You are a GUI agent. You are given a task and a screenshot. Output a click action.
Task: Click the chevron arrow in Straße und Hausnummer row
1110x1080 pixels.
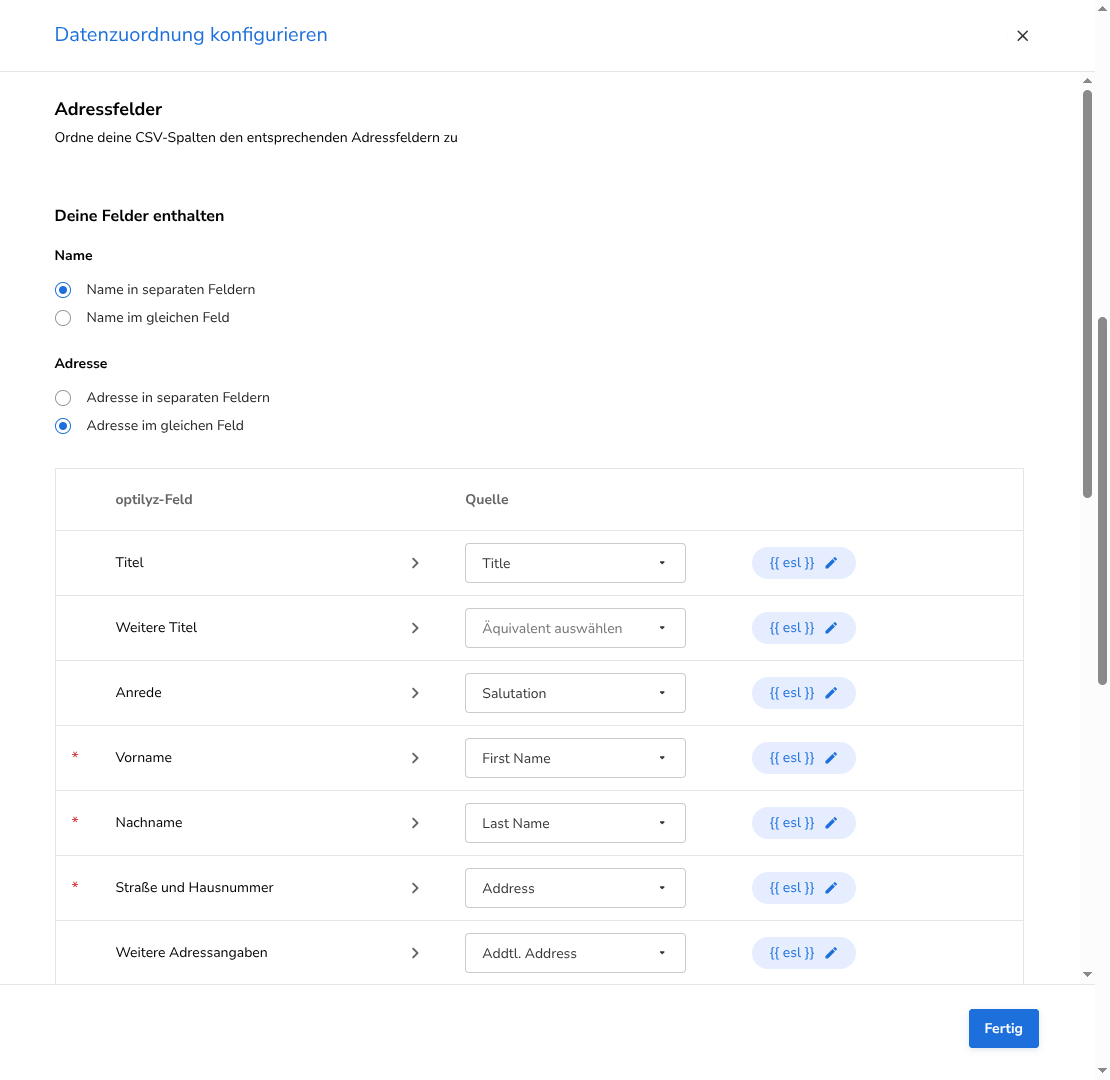[x=416, y=888]
